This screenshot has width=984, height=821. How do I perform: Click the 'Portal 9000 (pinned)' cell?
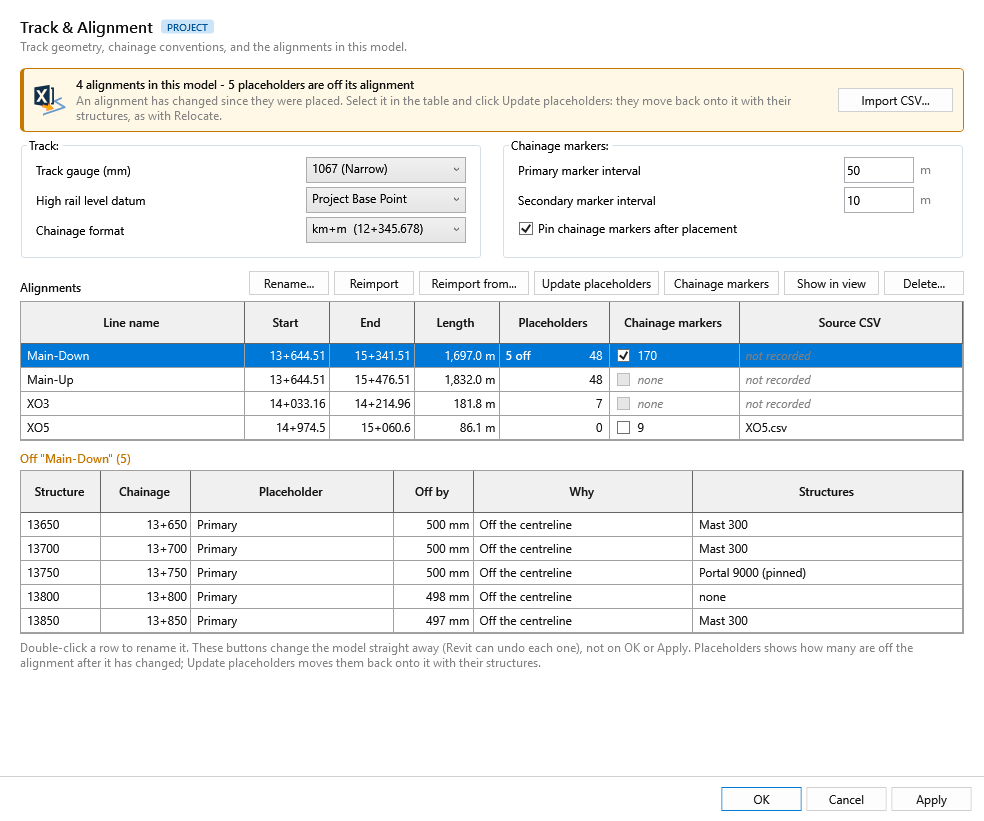coord(827,572)
